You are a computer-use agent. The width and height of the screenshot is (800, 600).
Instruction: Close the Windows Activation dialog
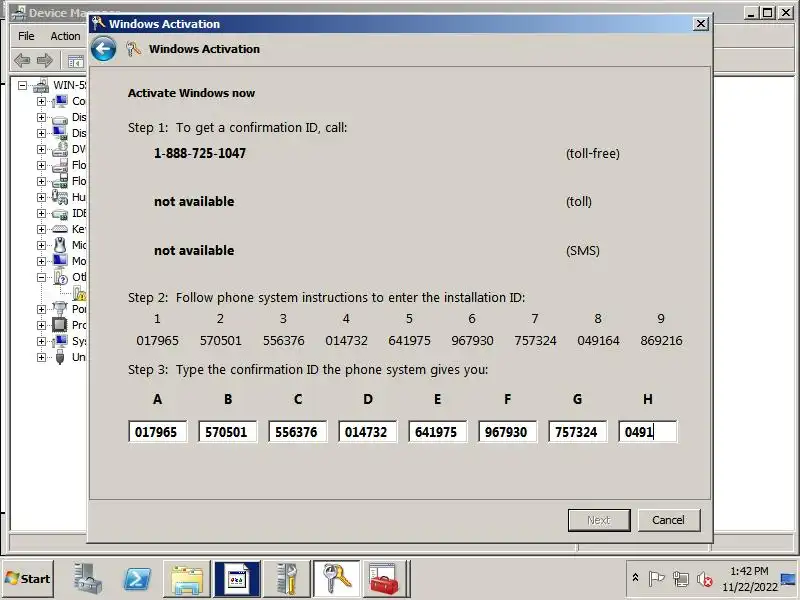[x=701, y=23]
